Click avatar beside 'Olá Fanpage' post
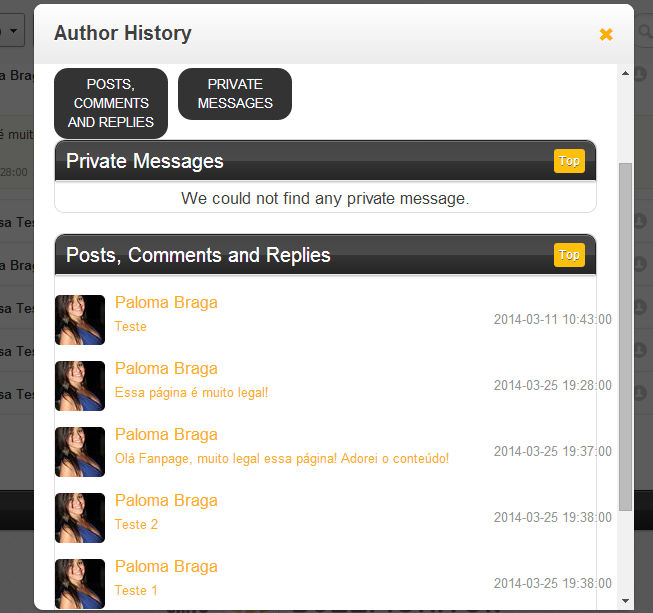This screenshot has height=613, width=653. [x=80, y=452]
